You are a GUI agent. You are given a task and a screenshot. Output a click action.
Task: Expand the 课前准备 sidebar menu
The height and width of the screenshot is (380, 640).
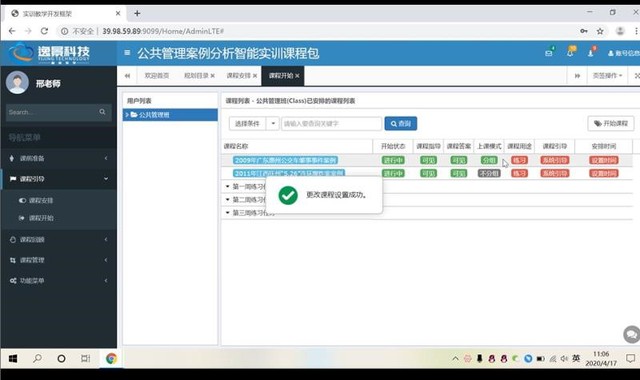point(58,158)
